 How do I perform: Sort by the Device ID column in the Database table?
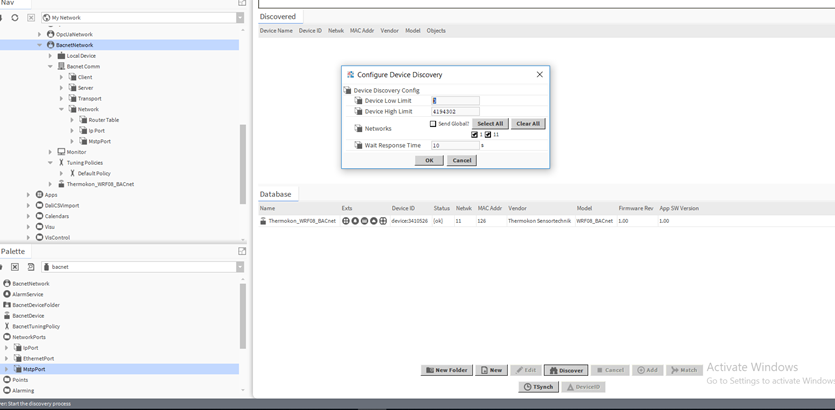pos(403,208)
